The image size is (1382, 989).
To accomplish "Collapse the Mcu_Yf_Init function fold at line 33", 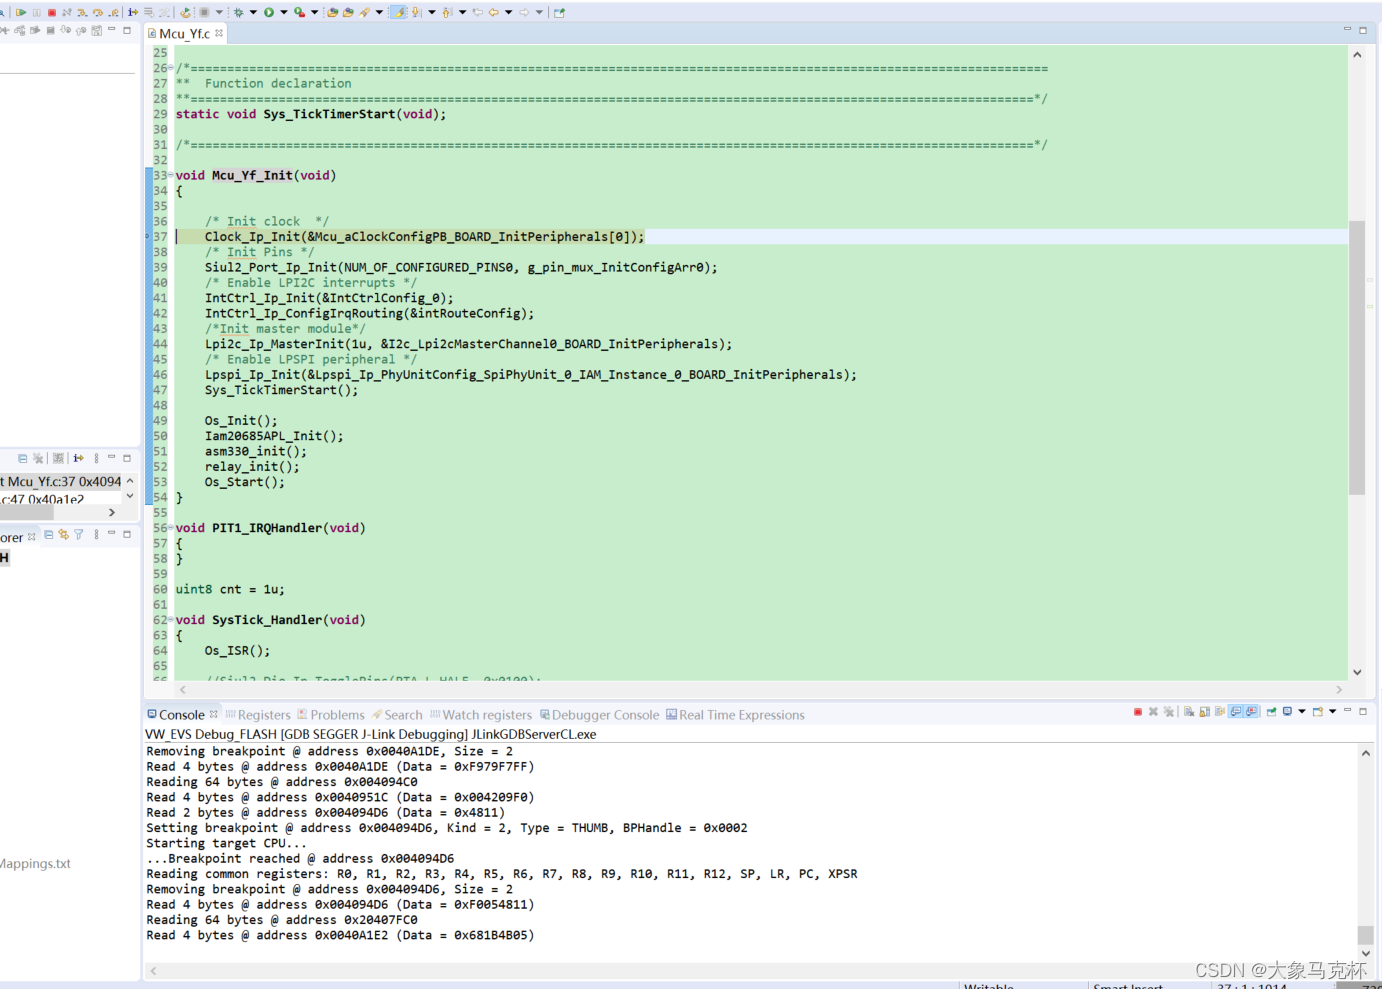I will (x=170, y=175).
